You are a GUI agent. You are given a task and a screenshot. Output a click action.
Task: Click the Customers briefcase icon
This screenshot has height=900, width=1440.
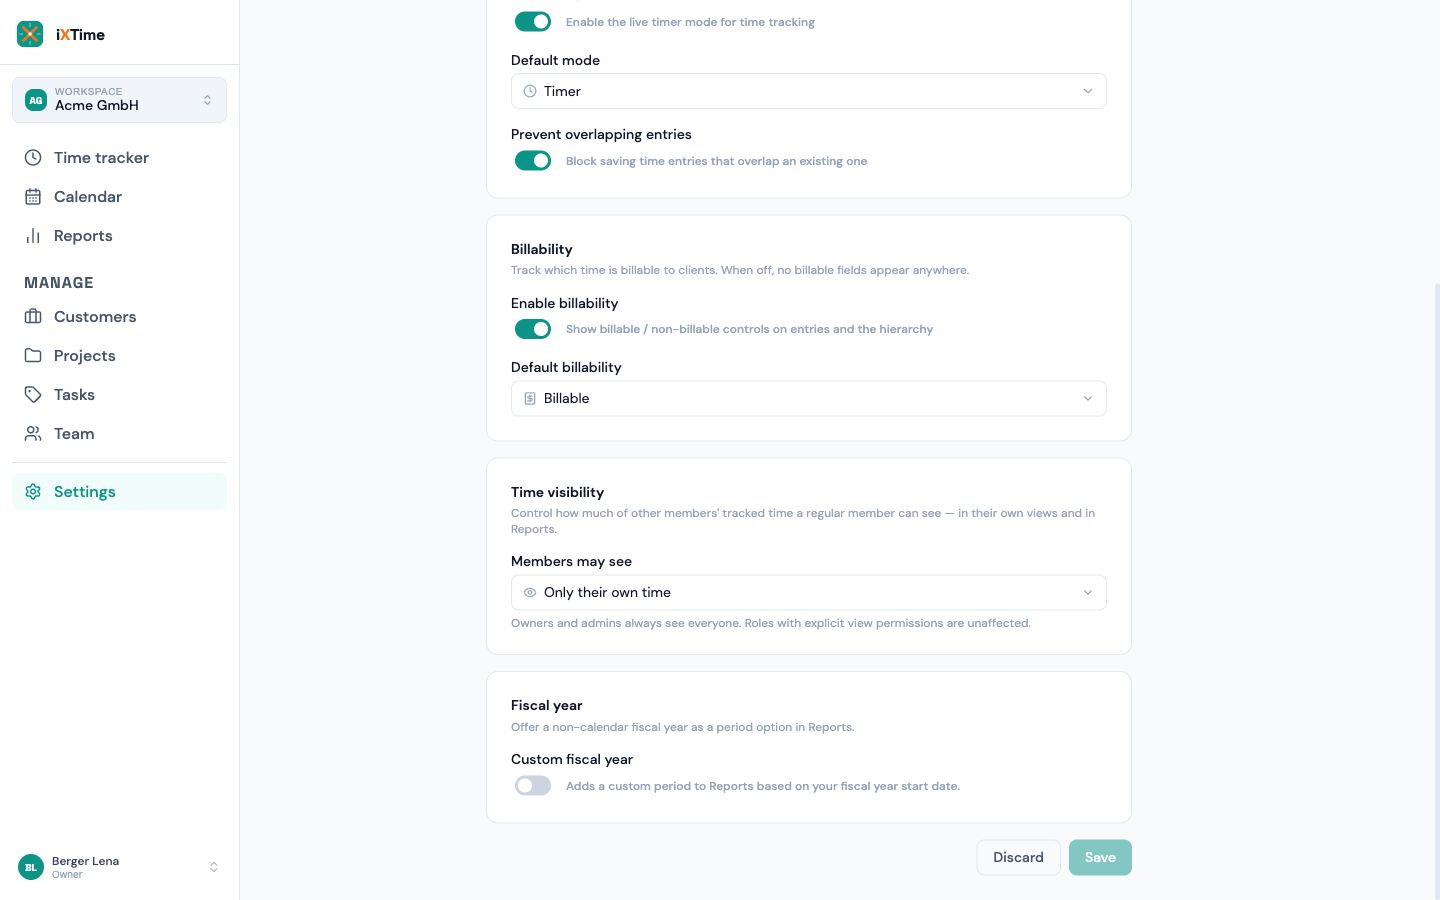33,317
